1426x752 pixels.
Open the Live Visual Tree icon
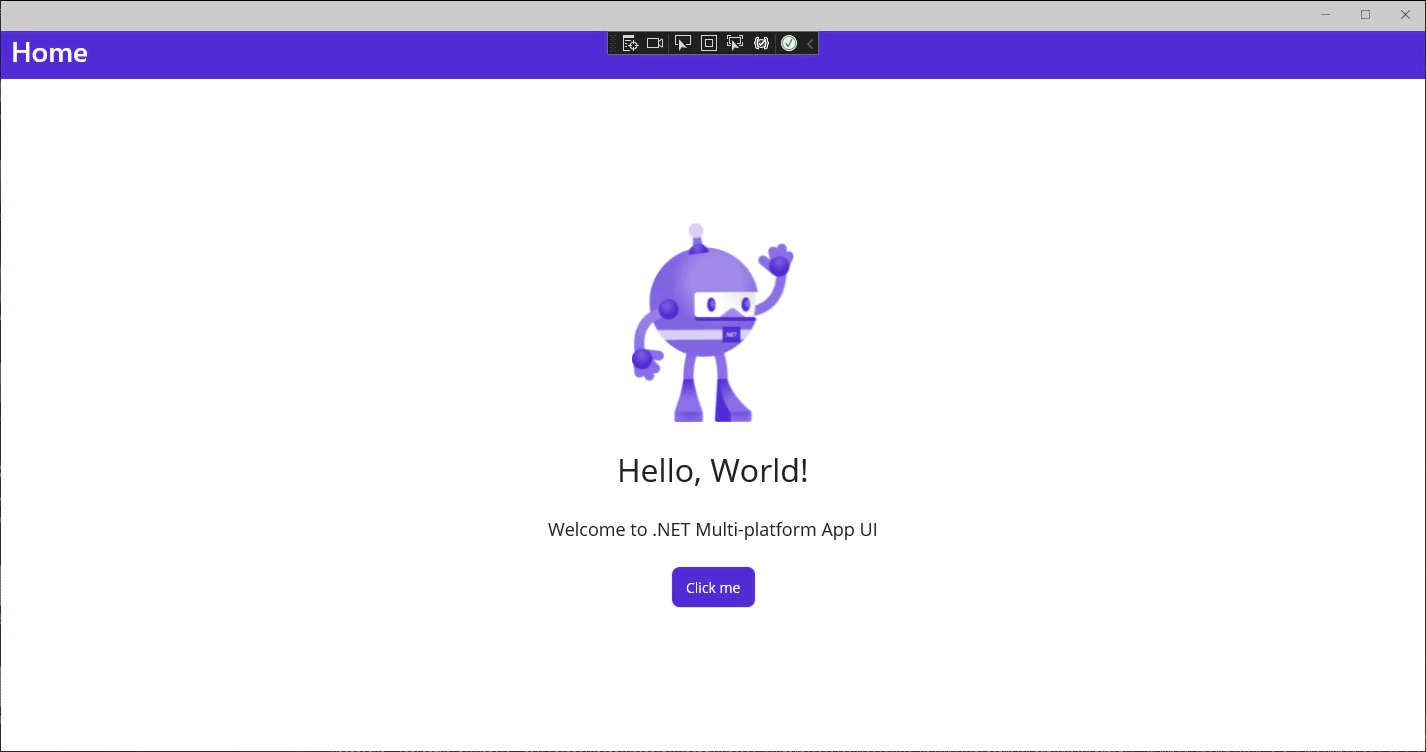[x=630, y=43]
